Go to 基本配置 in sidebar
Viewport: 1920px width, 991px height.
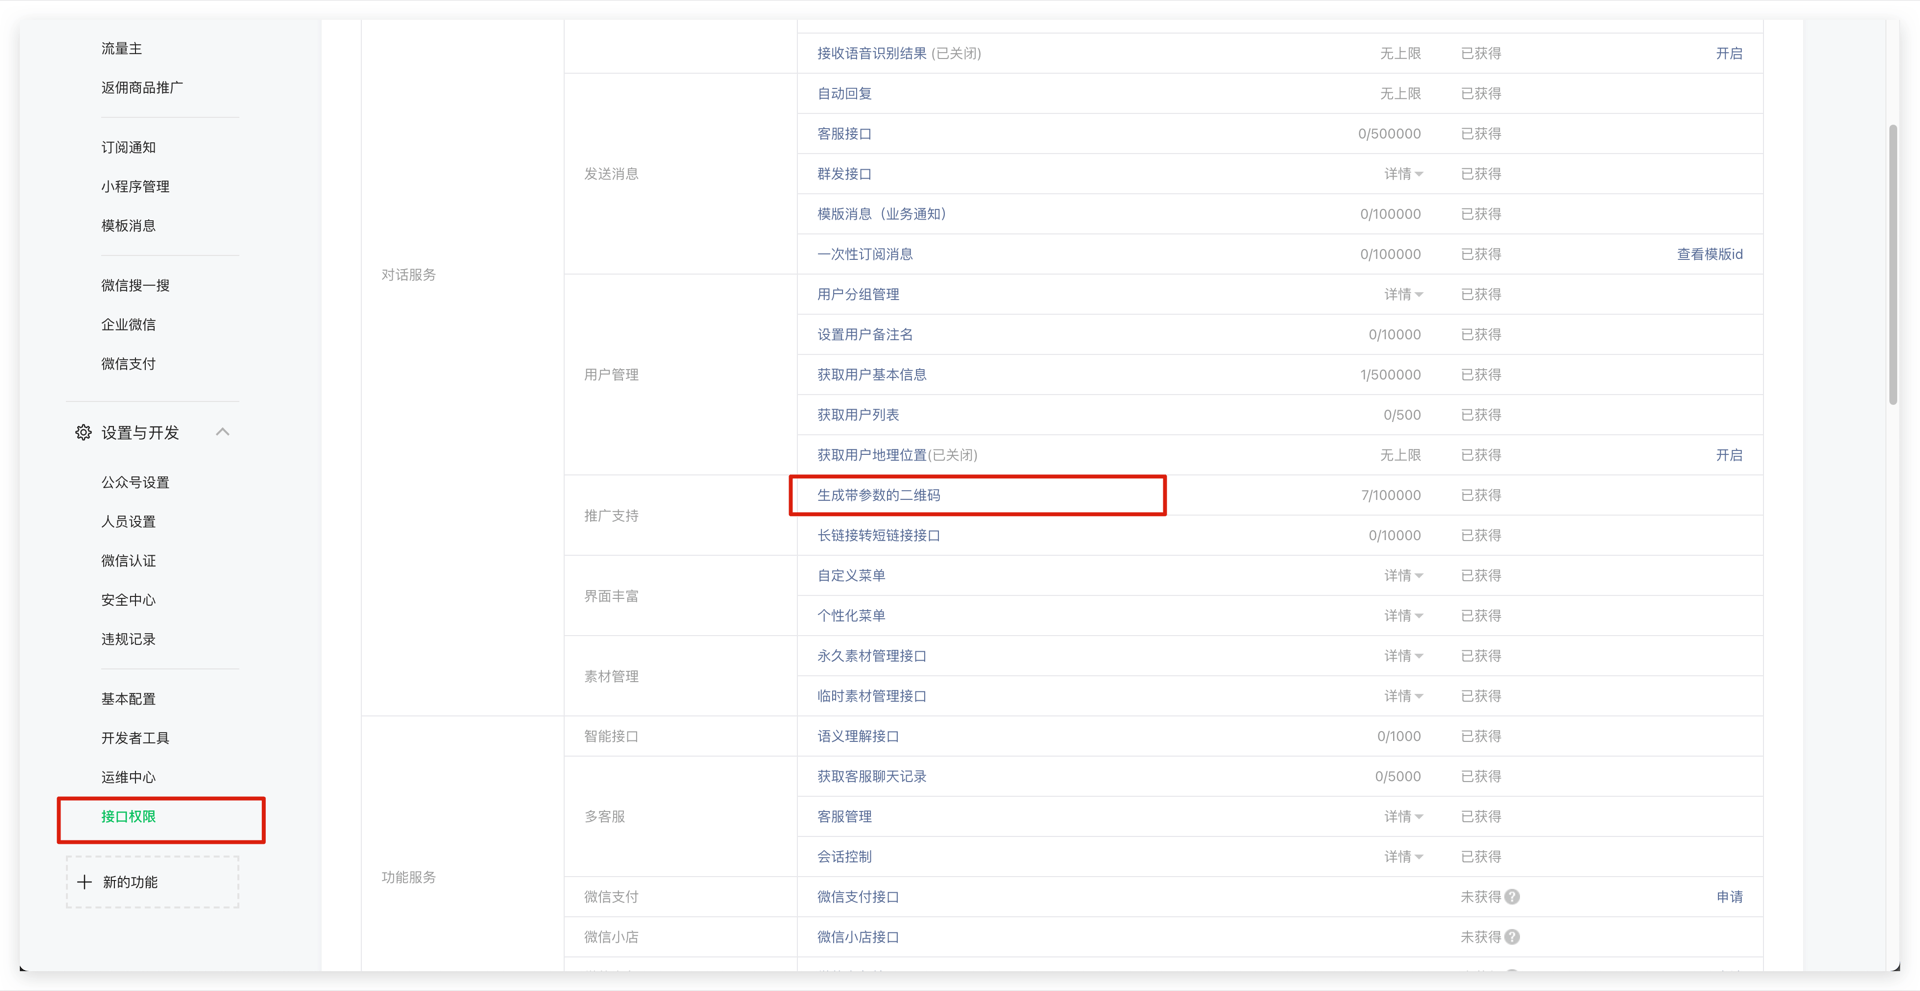(128, 699)
